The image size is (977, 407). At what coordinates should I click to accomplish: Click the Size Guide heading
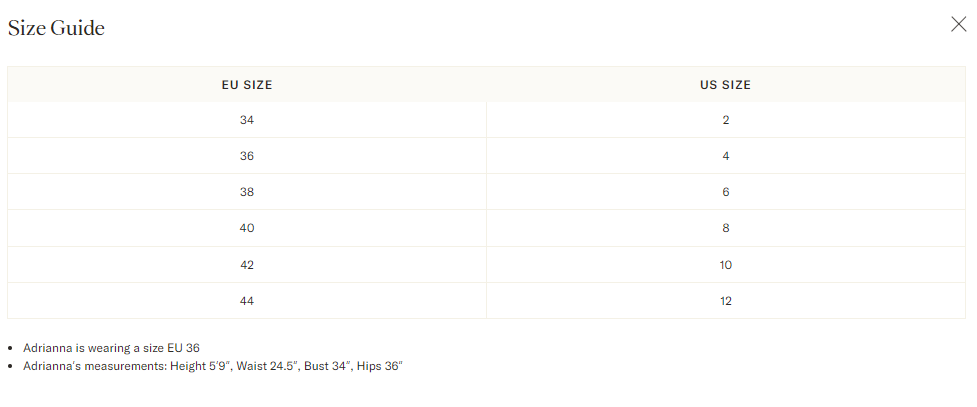pyautogui.click(x=56, y=28)
